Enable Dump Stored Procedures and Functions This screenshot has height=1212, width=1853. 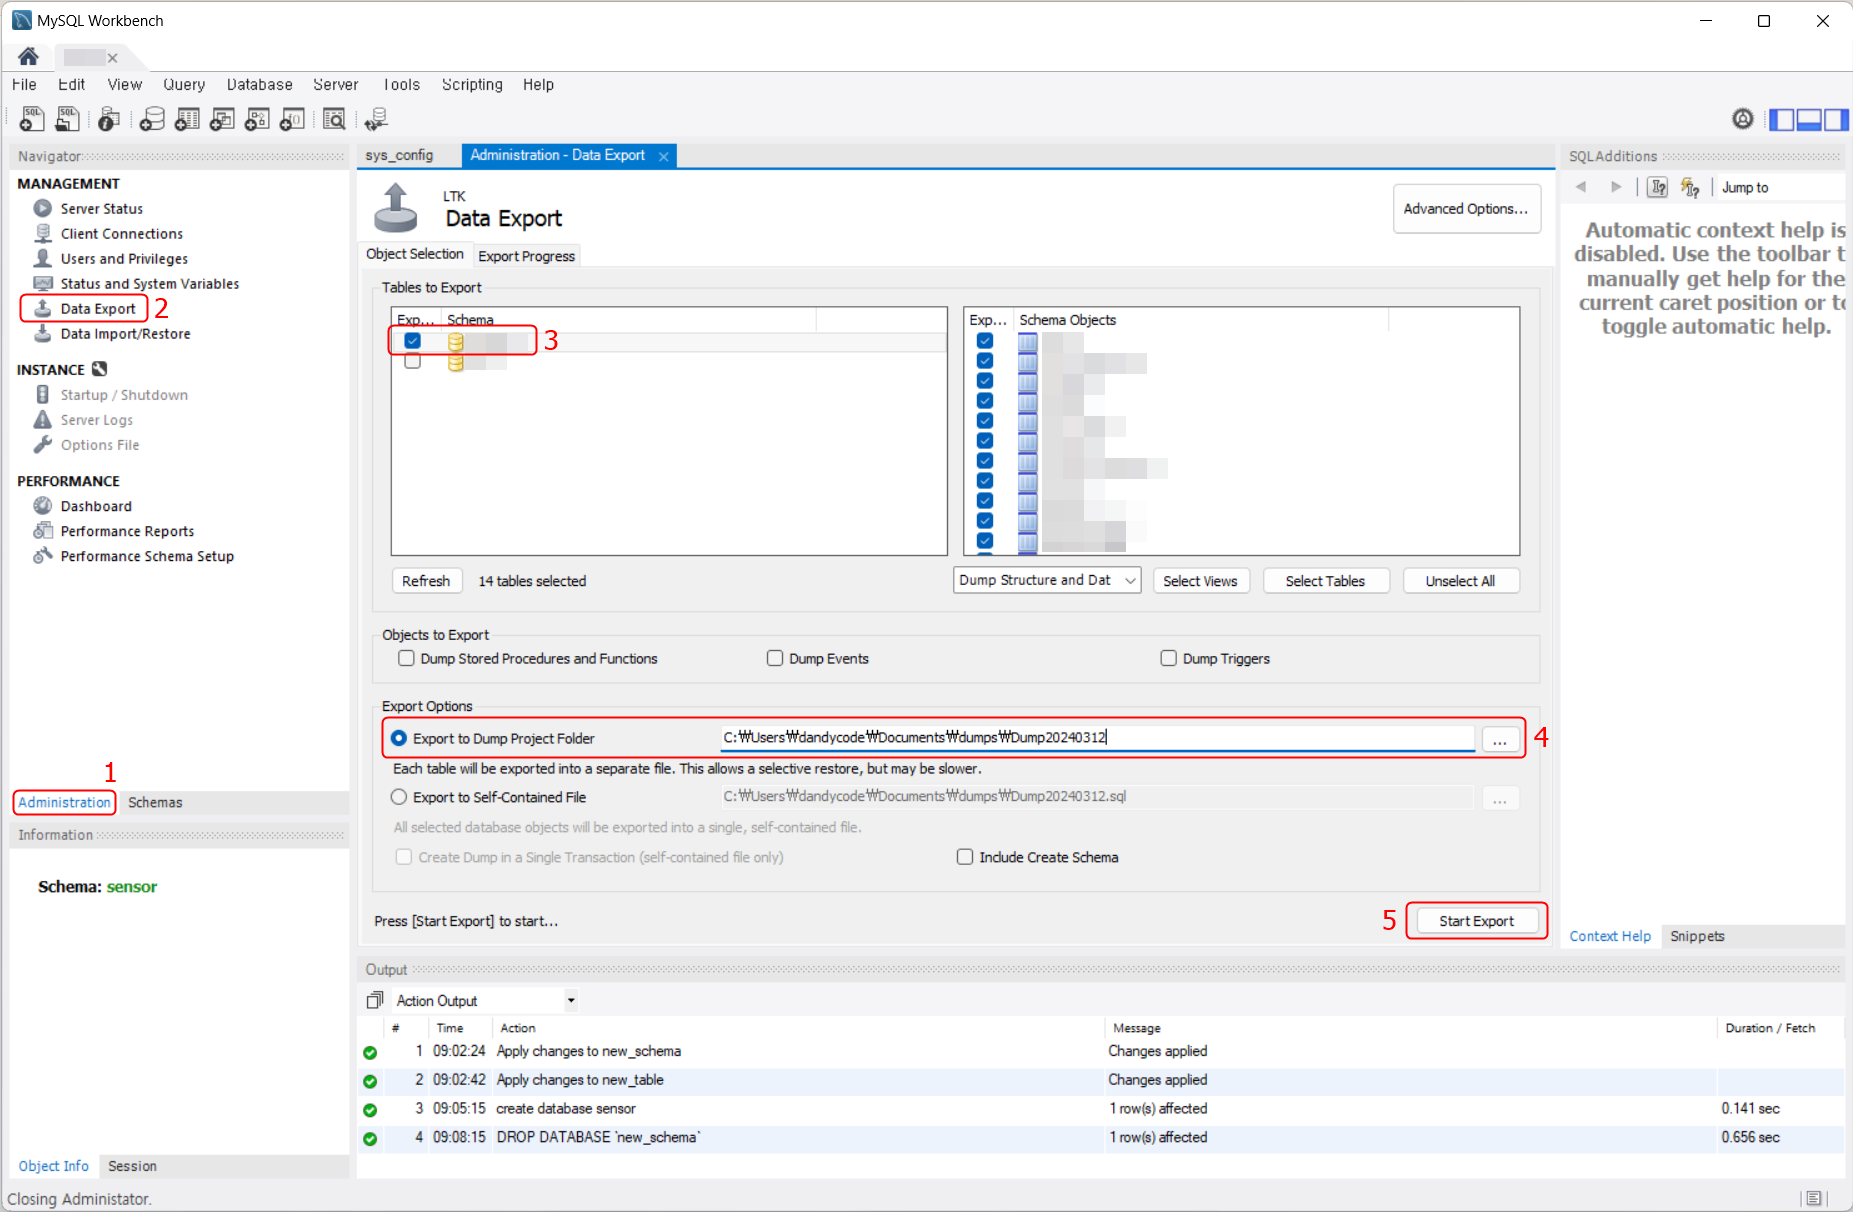click(x=406, y=658)
